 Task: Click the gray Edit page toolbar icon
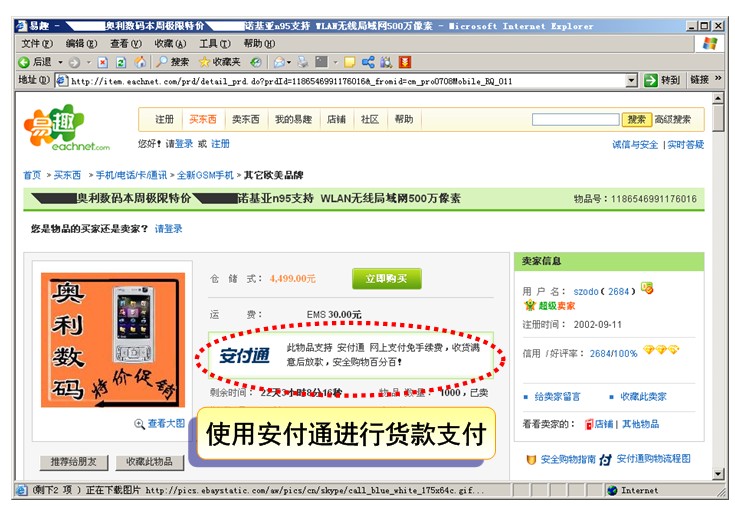(322, 62)
